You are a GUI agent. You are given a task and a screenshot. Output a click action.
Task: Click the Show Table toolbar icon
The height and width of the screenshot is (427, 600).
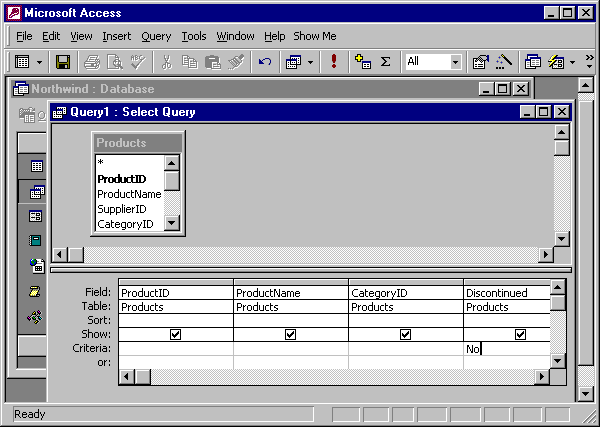point(363,62)
